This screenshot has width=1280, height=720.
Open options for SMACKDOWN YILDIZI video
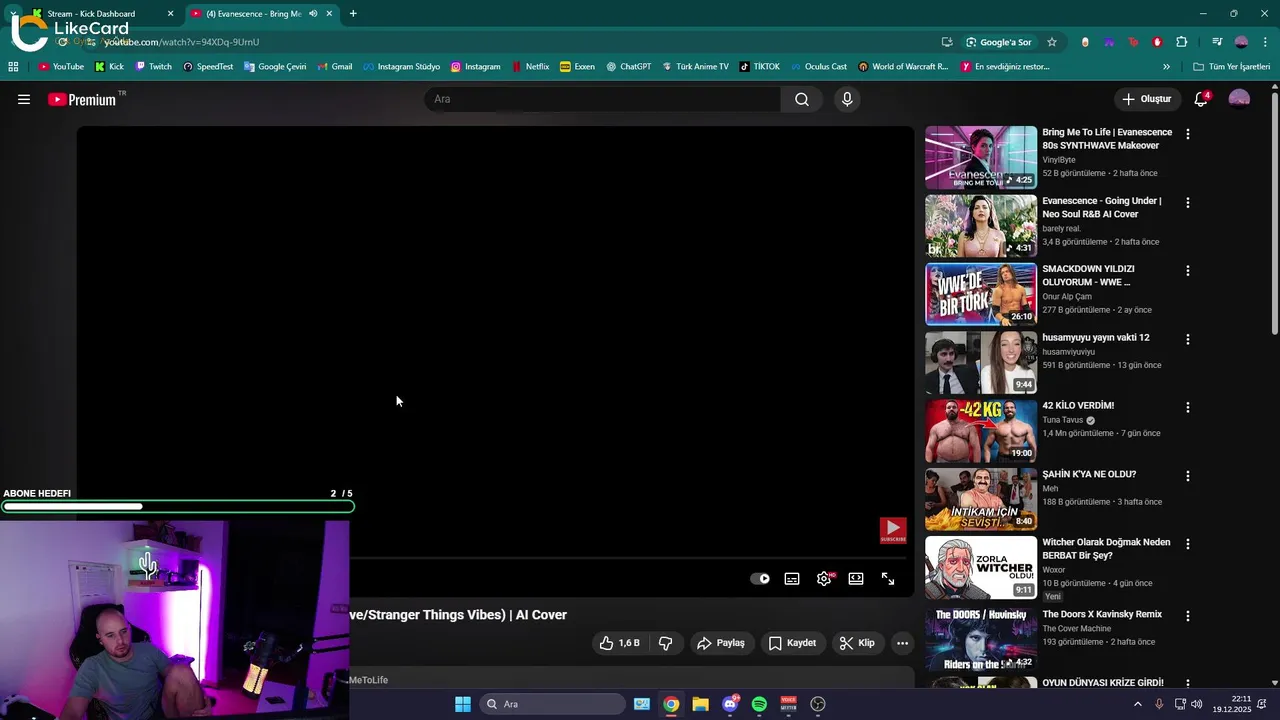pyautogui.click(x=1188, y=271)
